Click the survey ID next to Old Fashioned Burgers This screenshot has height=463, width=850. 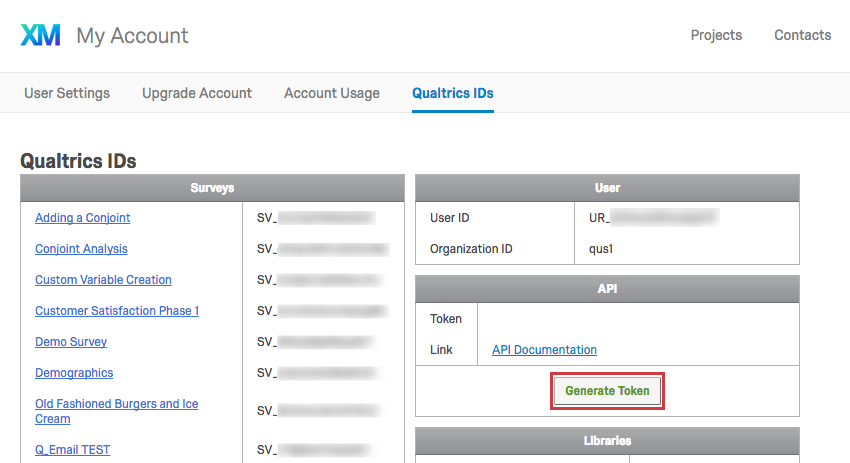pyautogui.click(x=318, y=411)
